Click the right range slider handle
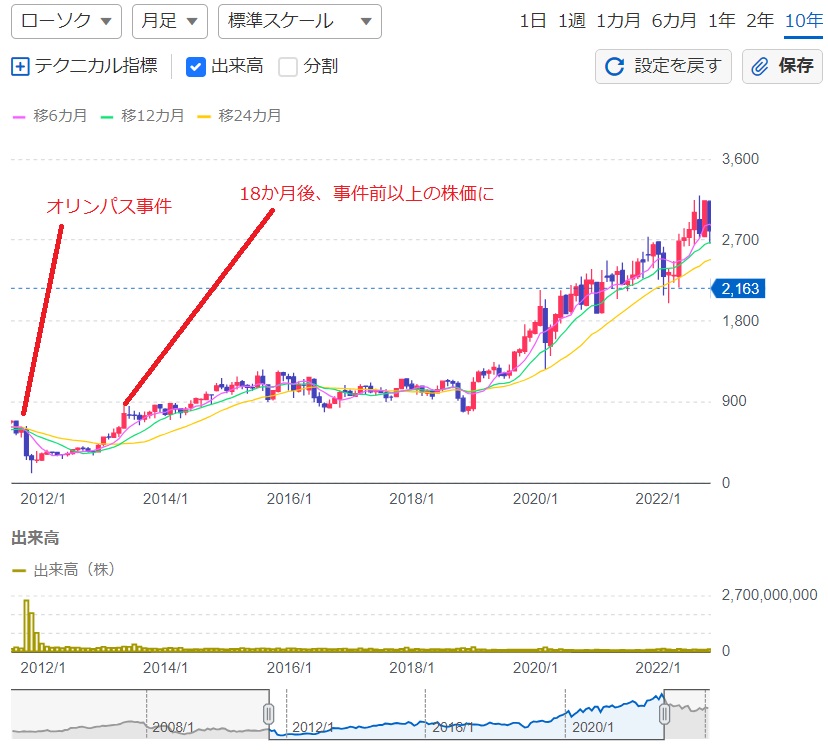This screenshot has width=828, height=750. pyautogui.click(x=664, y=714)
